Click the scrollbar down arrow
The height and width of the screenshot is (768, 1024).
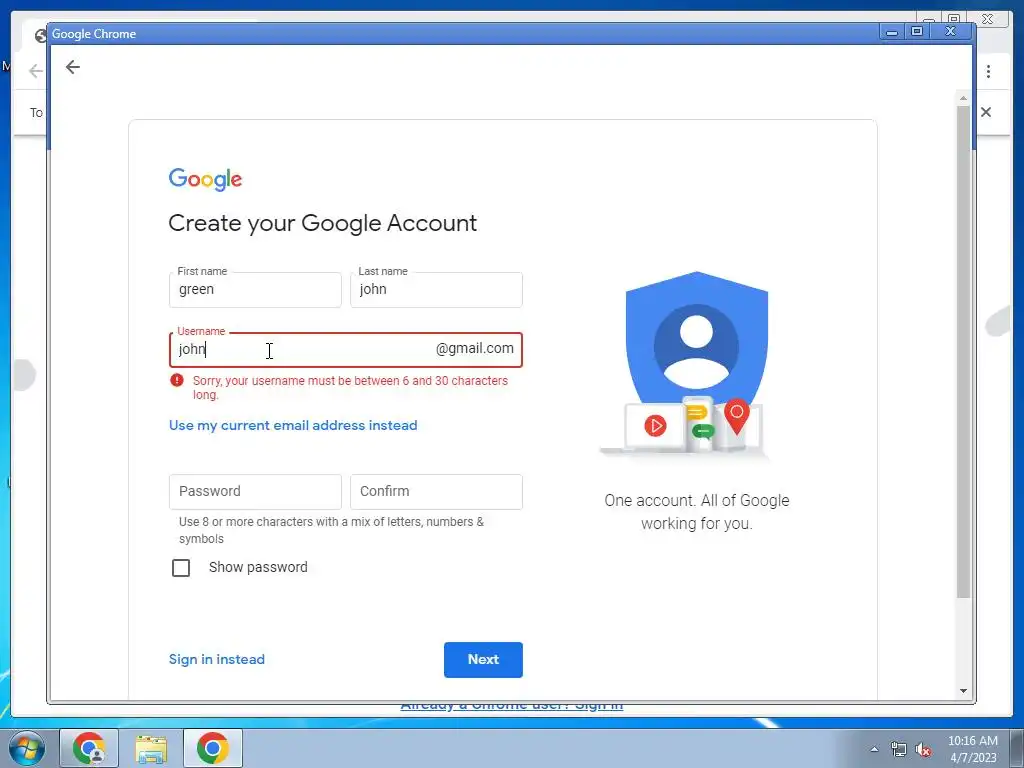(x=963, y=691)
